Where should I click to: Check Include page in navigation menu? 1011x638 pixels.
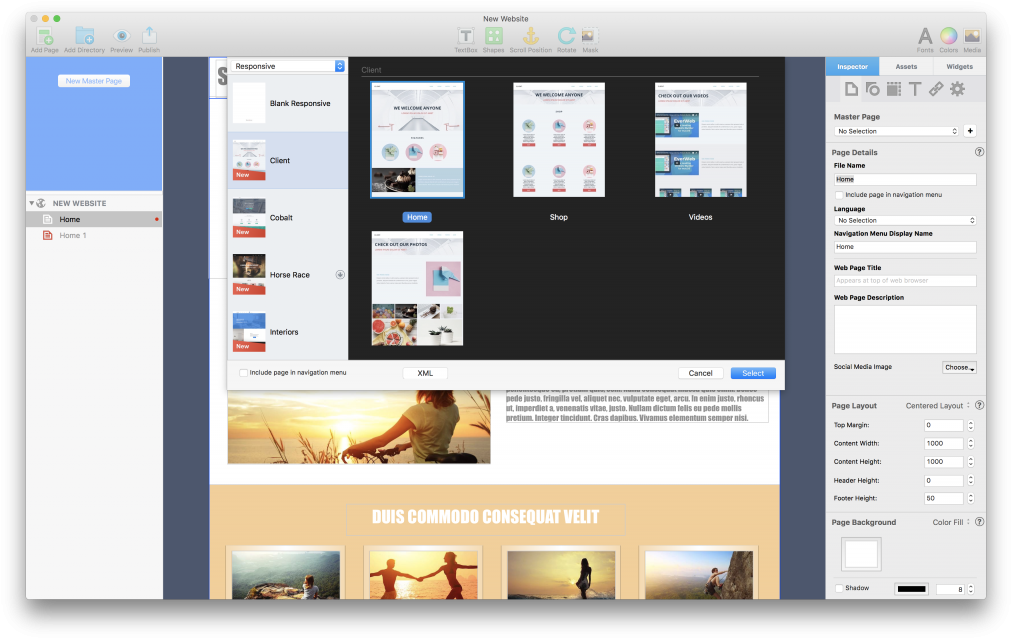243,372
